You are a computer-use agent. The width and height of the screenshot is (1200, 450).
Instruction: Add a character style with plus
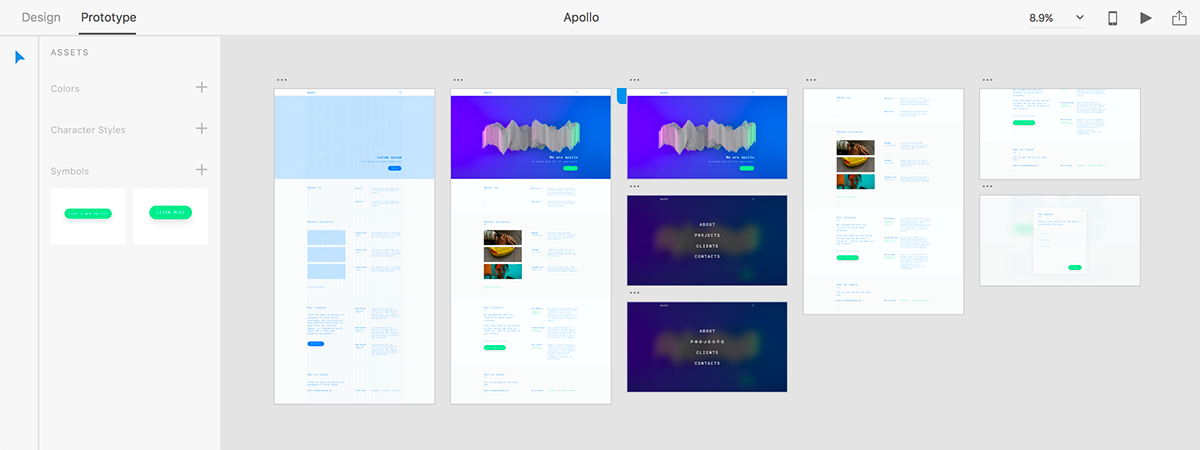tap(201, 129)
